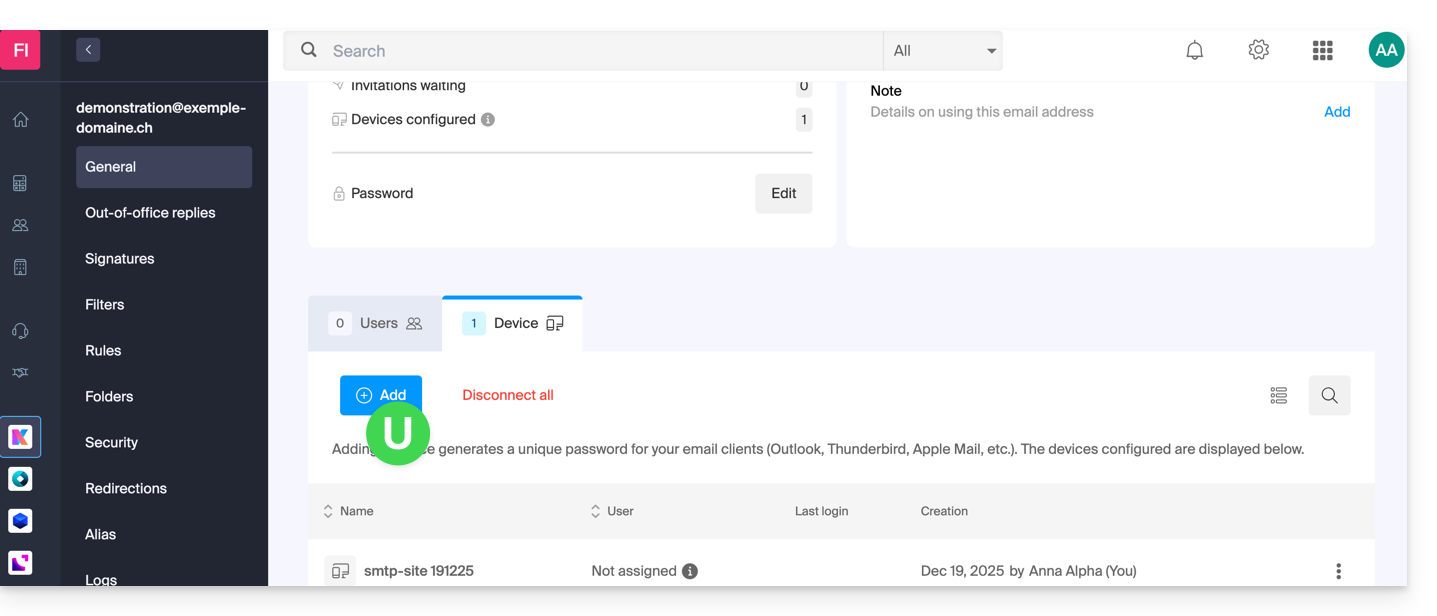Switch to the Users tab
Viewport: 1437px width, 616px height.
tap(376, 323)
